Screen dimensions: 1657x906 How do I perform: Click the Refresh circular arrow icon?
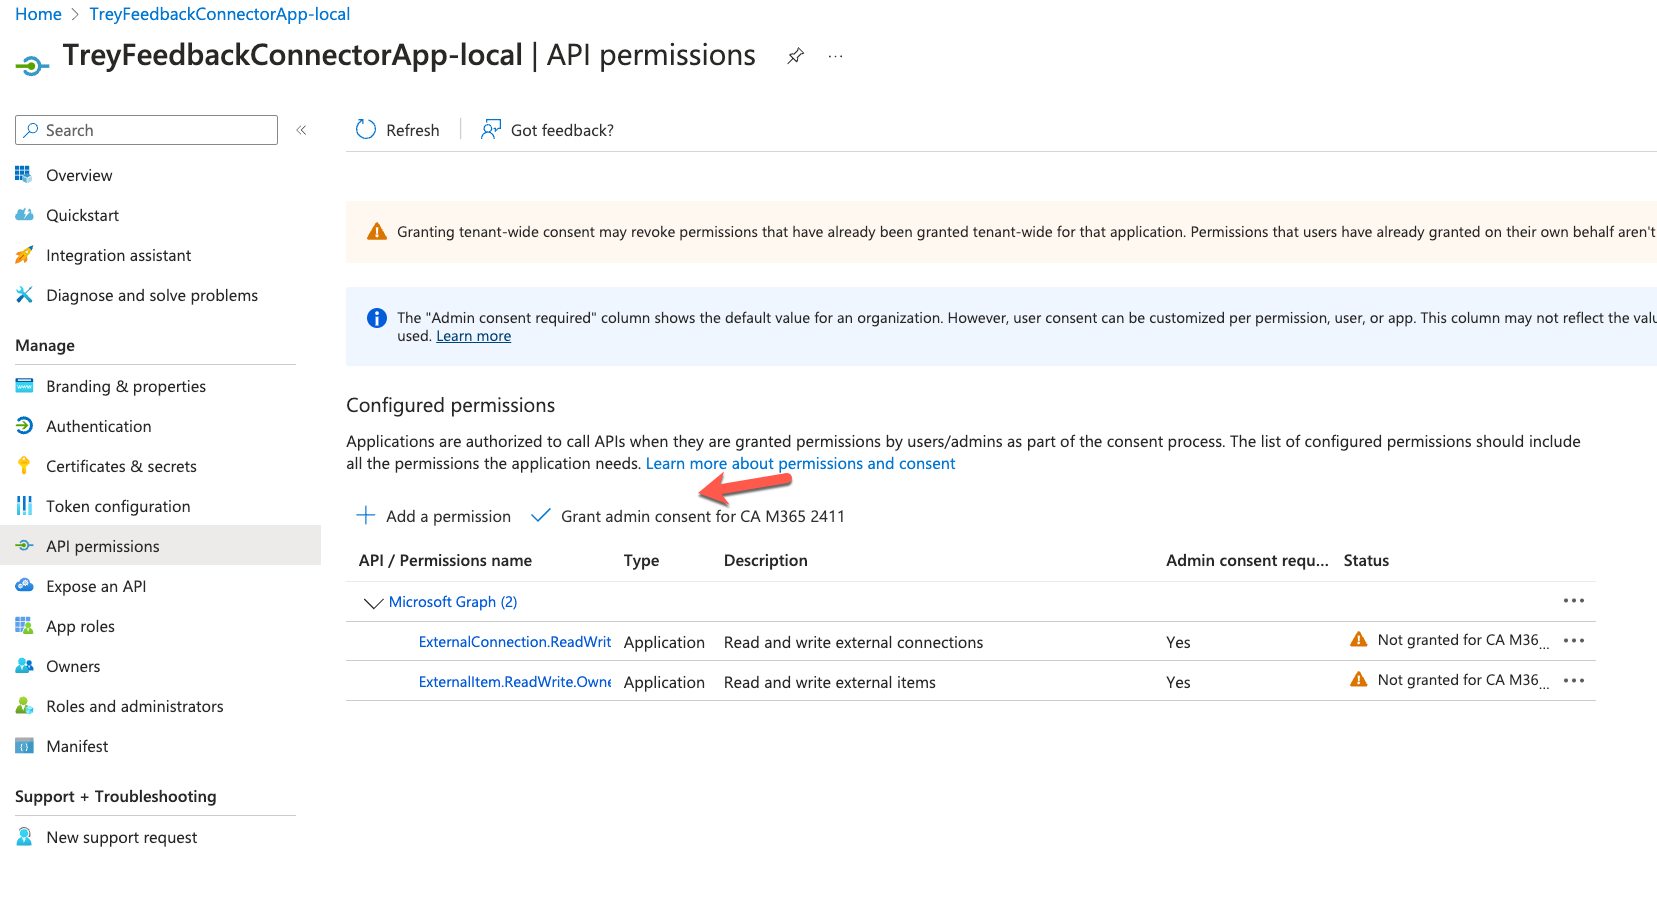point(366,130)
